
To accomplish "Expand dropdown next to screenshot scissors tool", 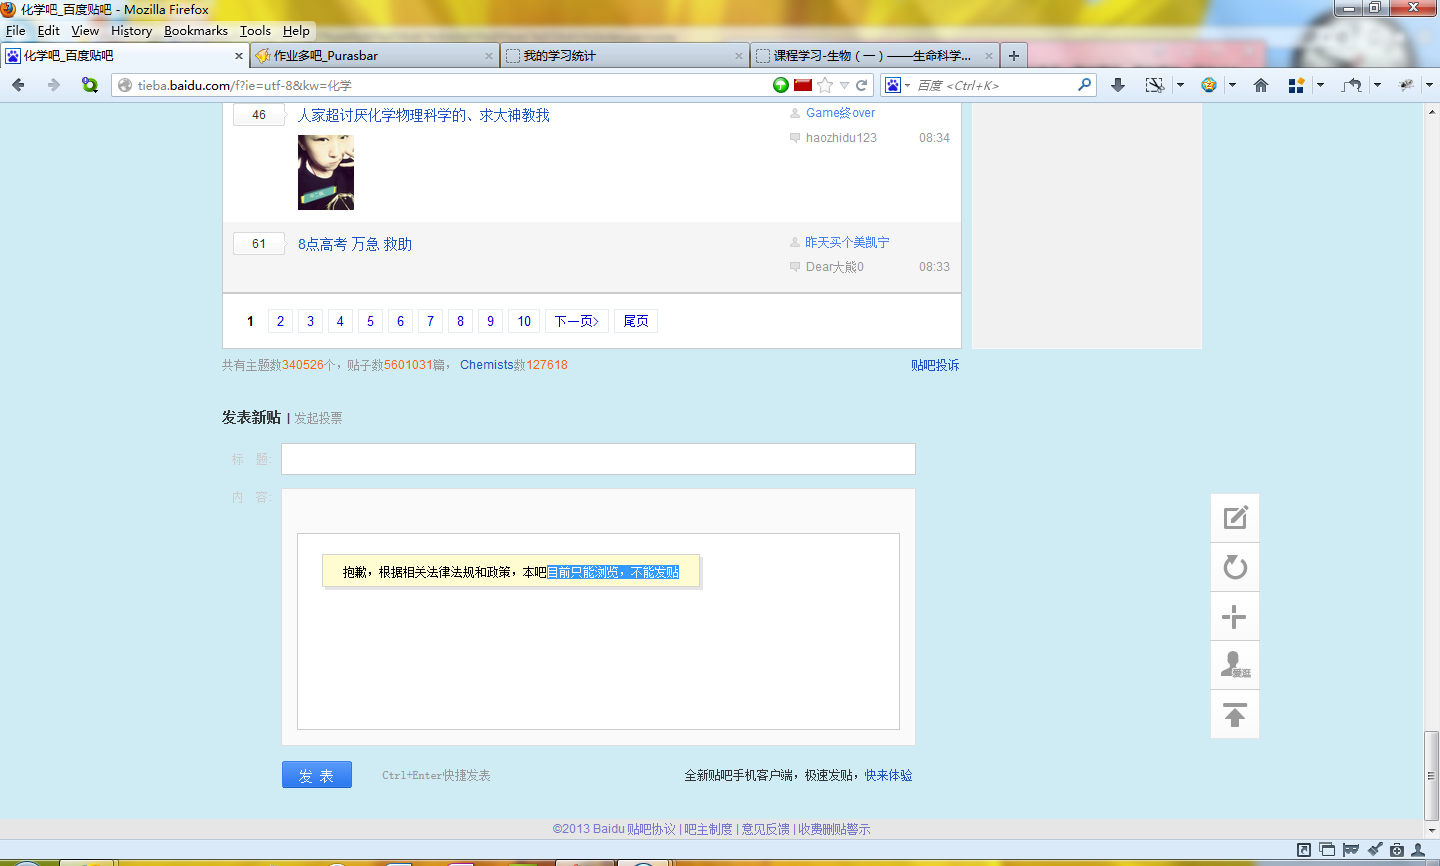I will pos(1181,86).
